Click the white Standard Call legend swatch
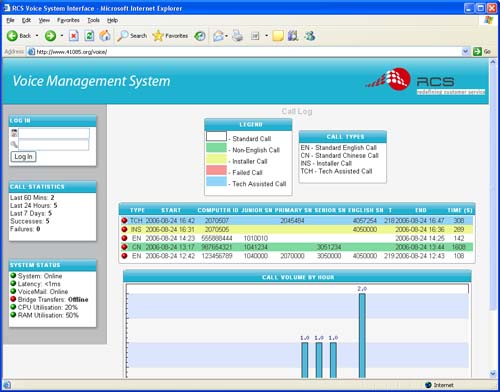The image size is (500, 392). tap(216, 136)
